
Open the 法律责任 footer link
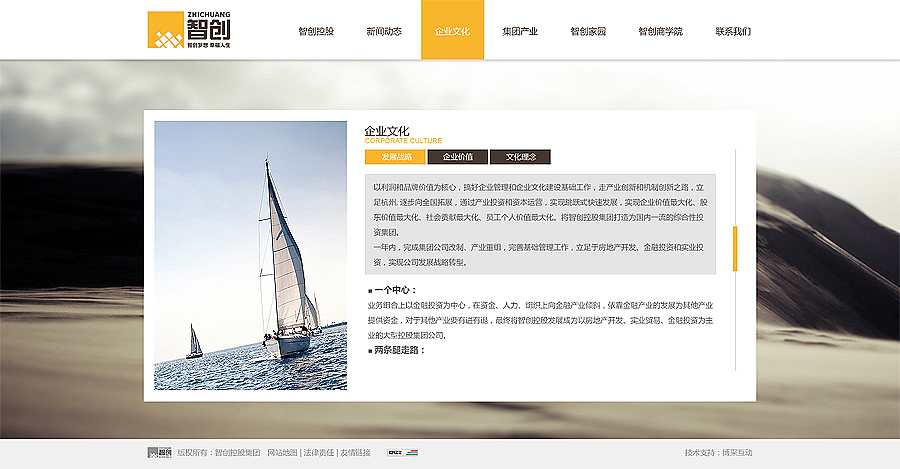tap(319, 452)
